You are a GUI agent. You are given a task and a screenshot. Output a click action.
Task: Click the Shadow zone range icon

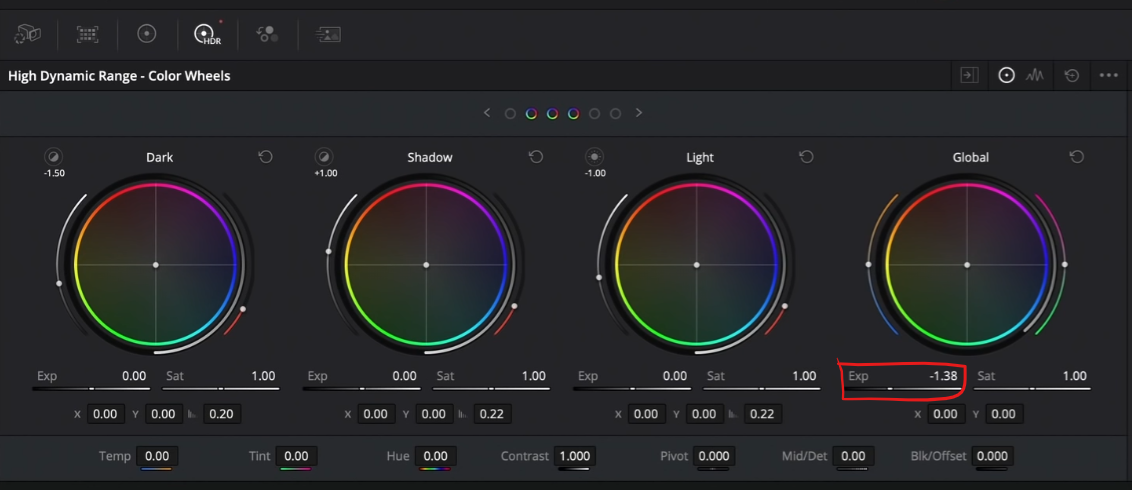coord(324,157)
